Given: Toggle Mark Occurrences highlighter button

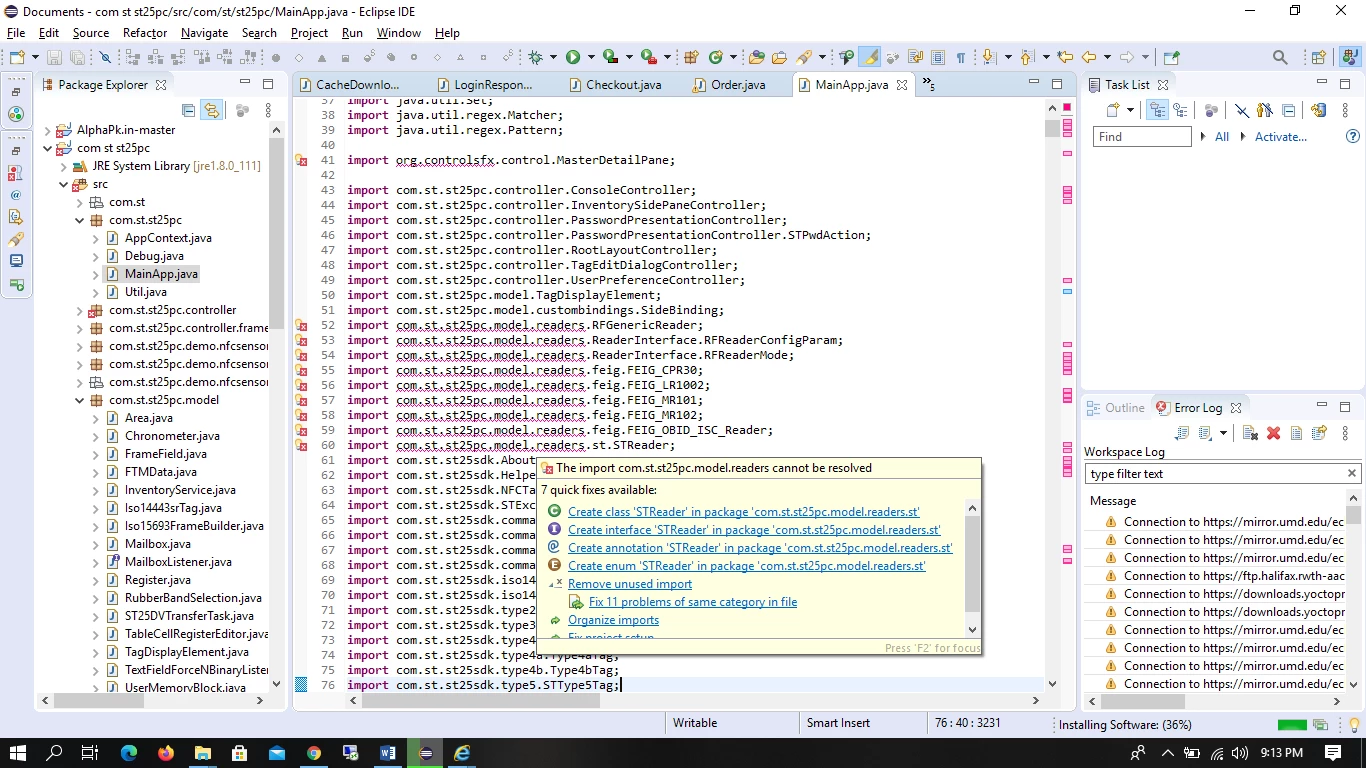Looking at the screenshot, I should pyautogui.click(x=869, y=57).
